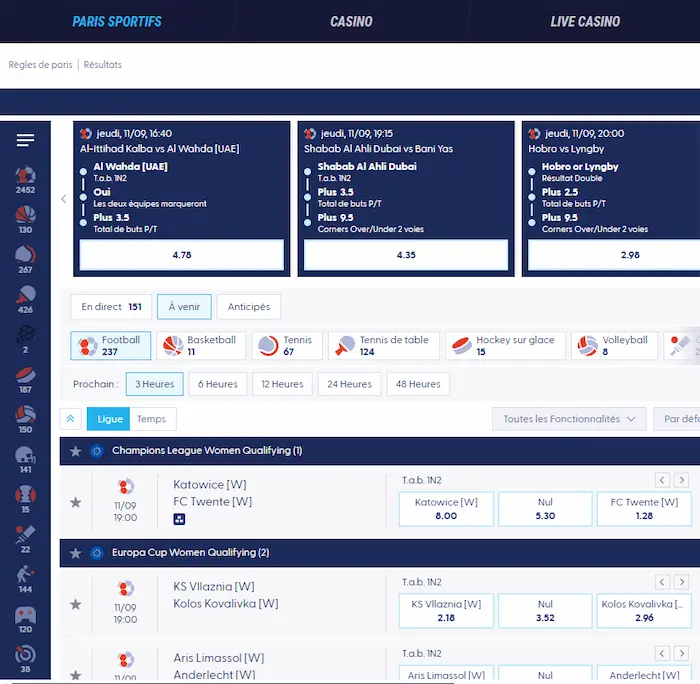Select the darts icon showing 38
700x684 pixels.
tap(25, 658)
